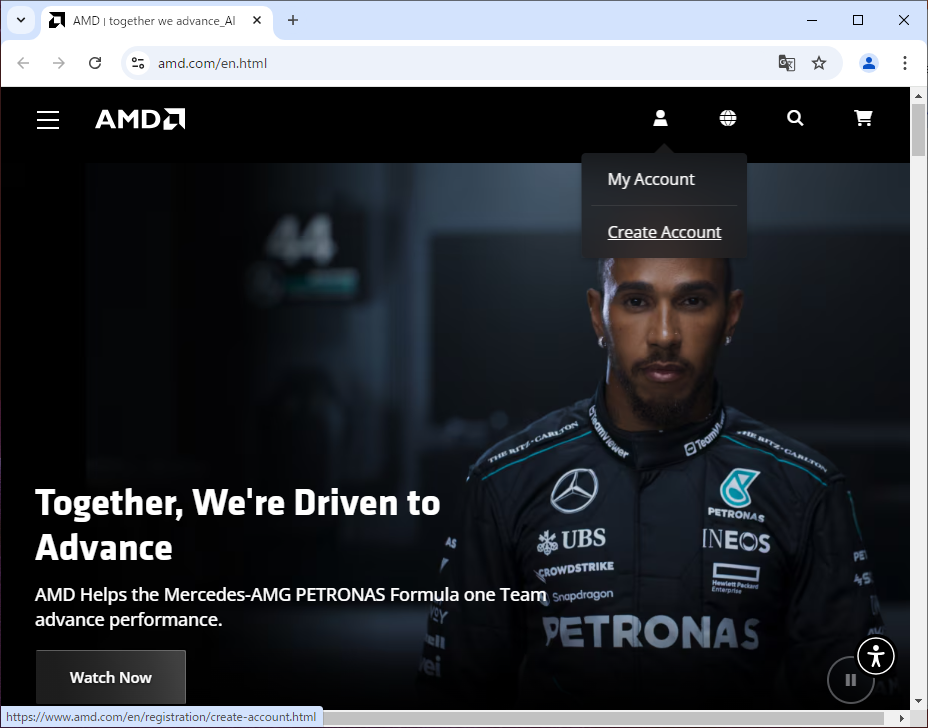Image resolution: width=928 pixels, height=728 pixels.
Task: Select Create Account from dropdown menu
Action: pyautogui.click(x=664, y=232)
